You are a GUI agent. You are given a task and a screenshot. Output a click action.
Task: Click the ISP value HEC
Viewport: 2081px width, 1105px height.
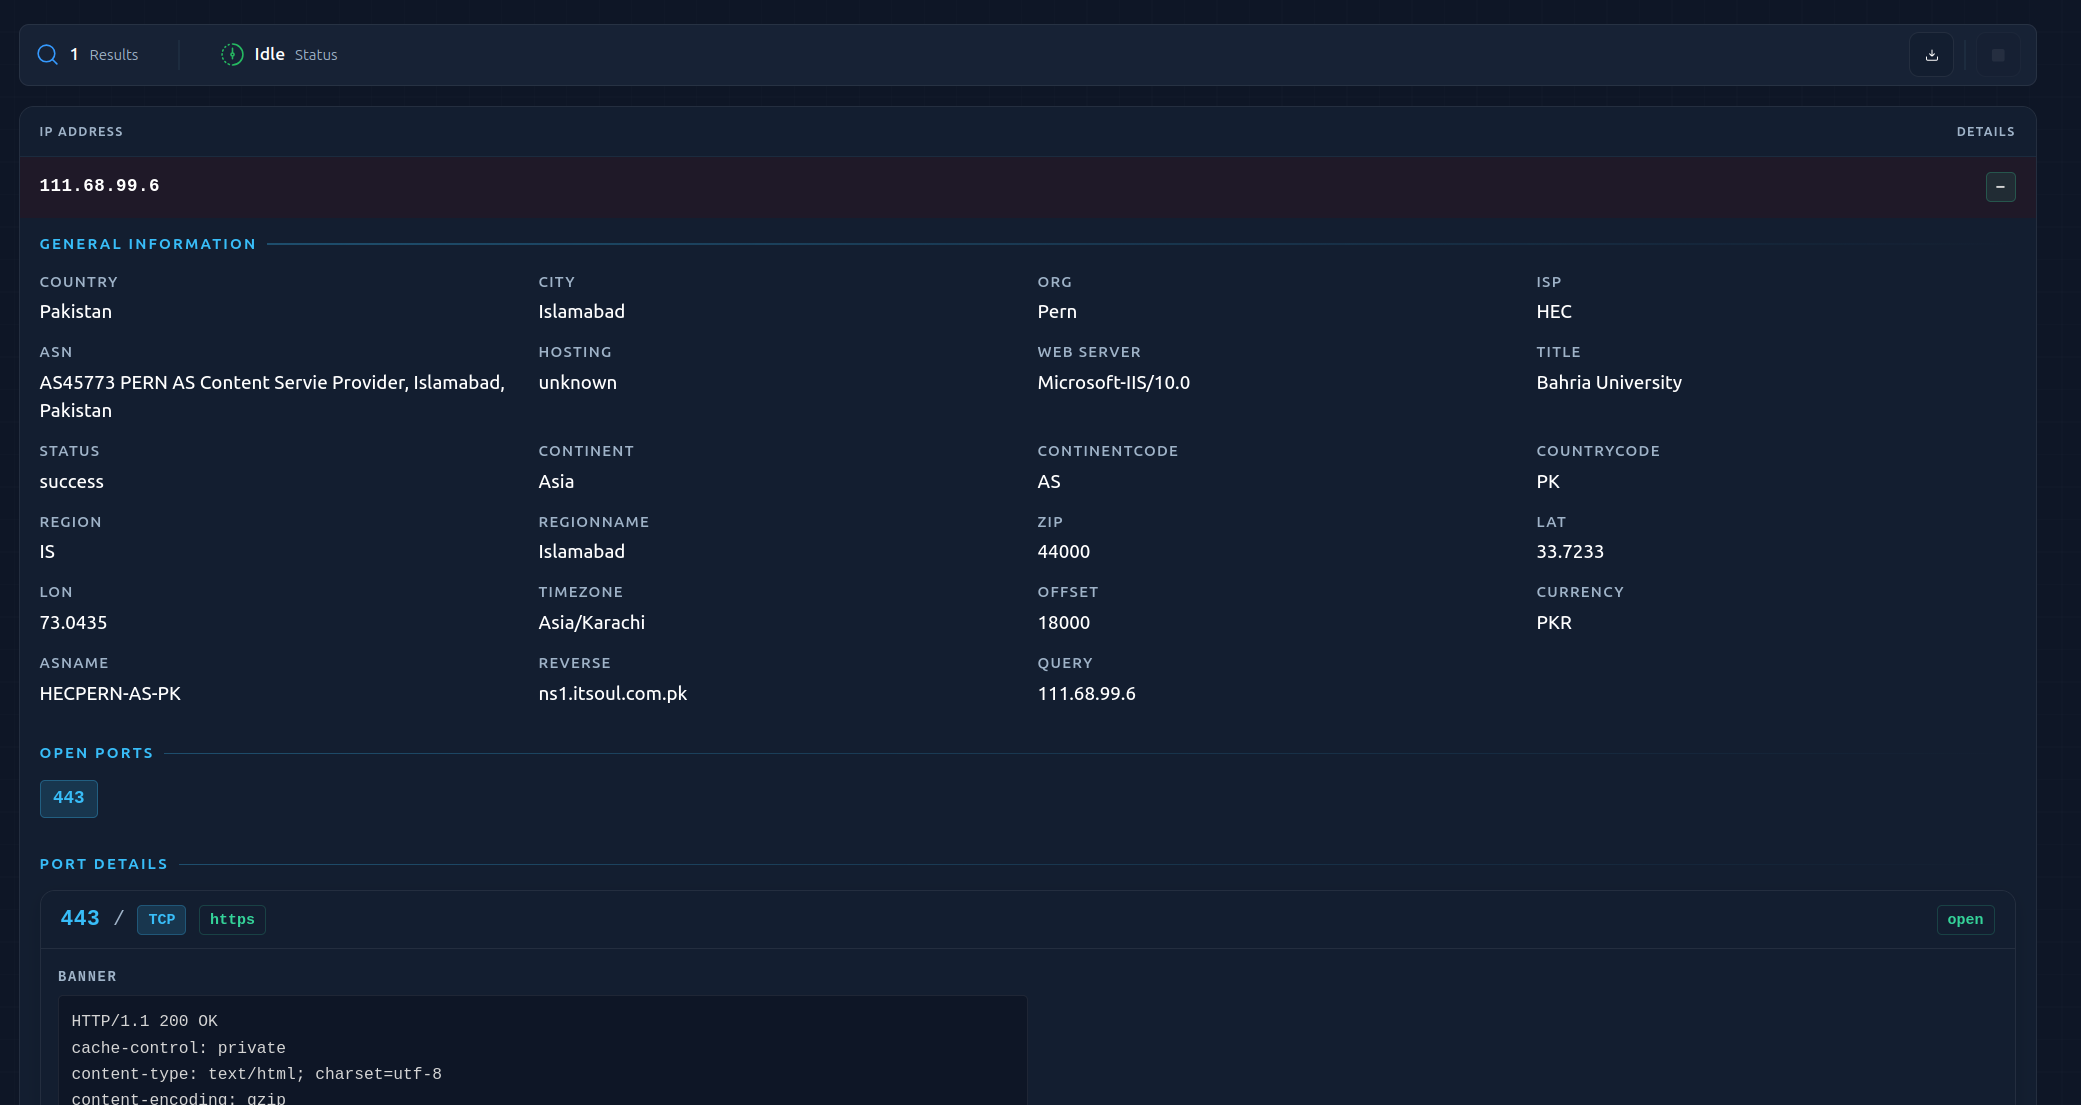[x=1554, y=312]
